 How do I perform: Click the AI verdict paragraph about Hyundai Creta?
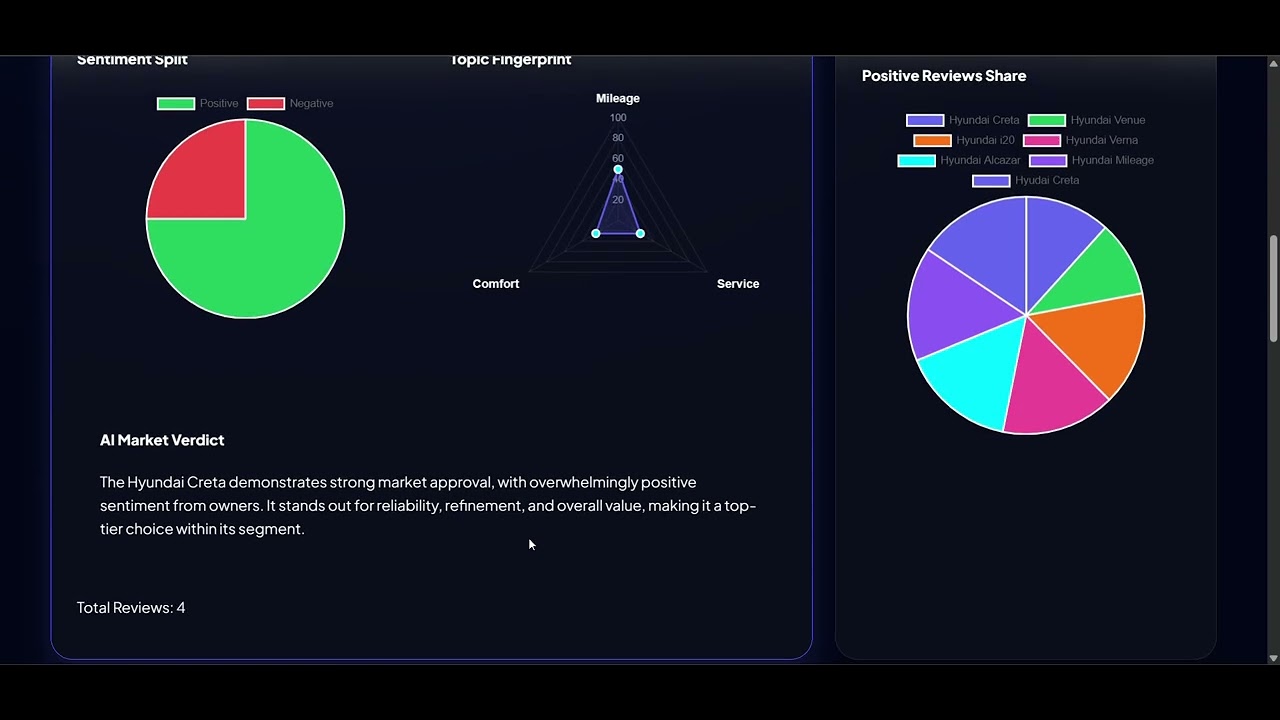[428, 505]
